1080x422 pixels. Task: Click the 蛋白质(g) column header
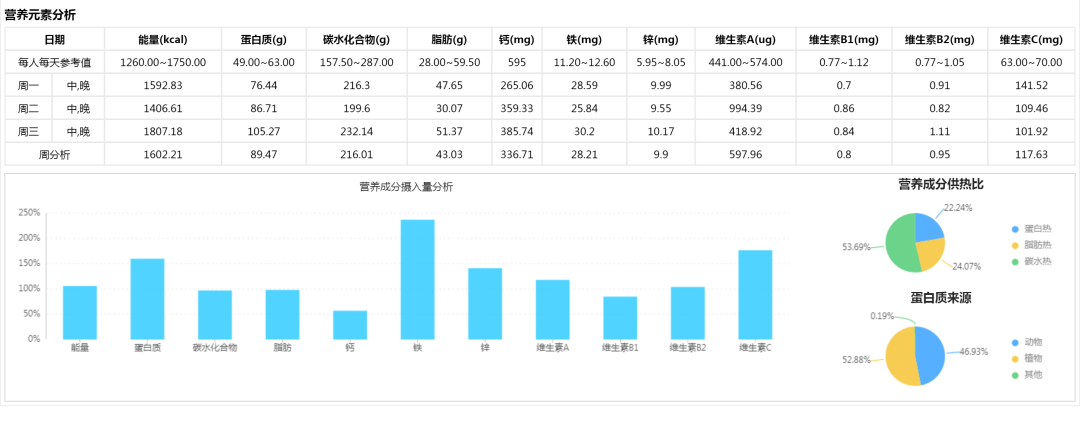(x=264, y=39)
